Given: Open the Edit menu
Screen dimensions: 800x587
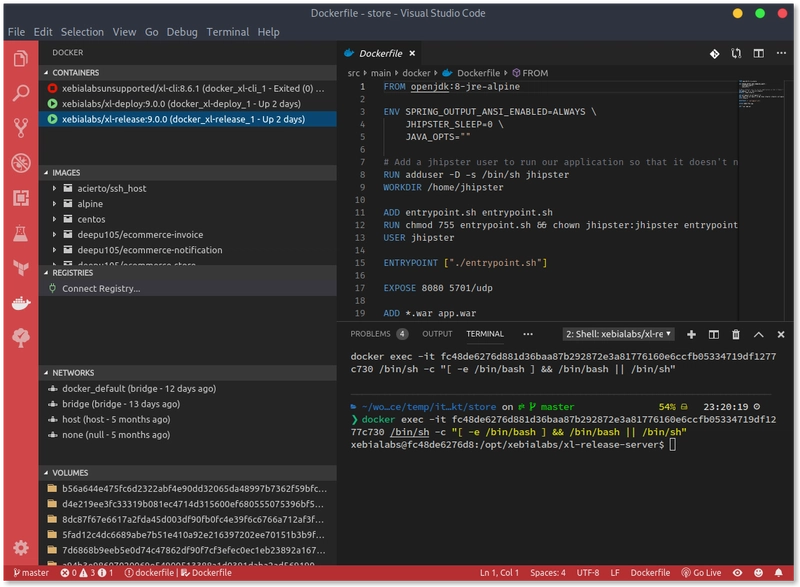Looking at the screenshot, I should pyautogui.click(x=43, y=32).
